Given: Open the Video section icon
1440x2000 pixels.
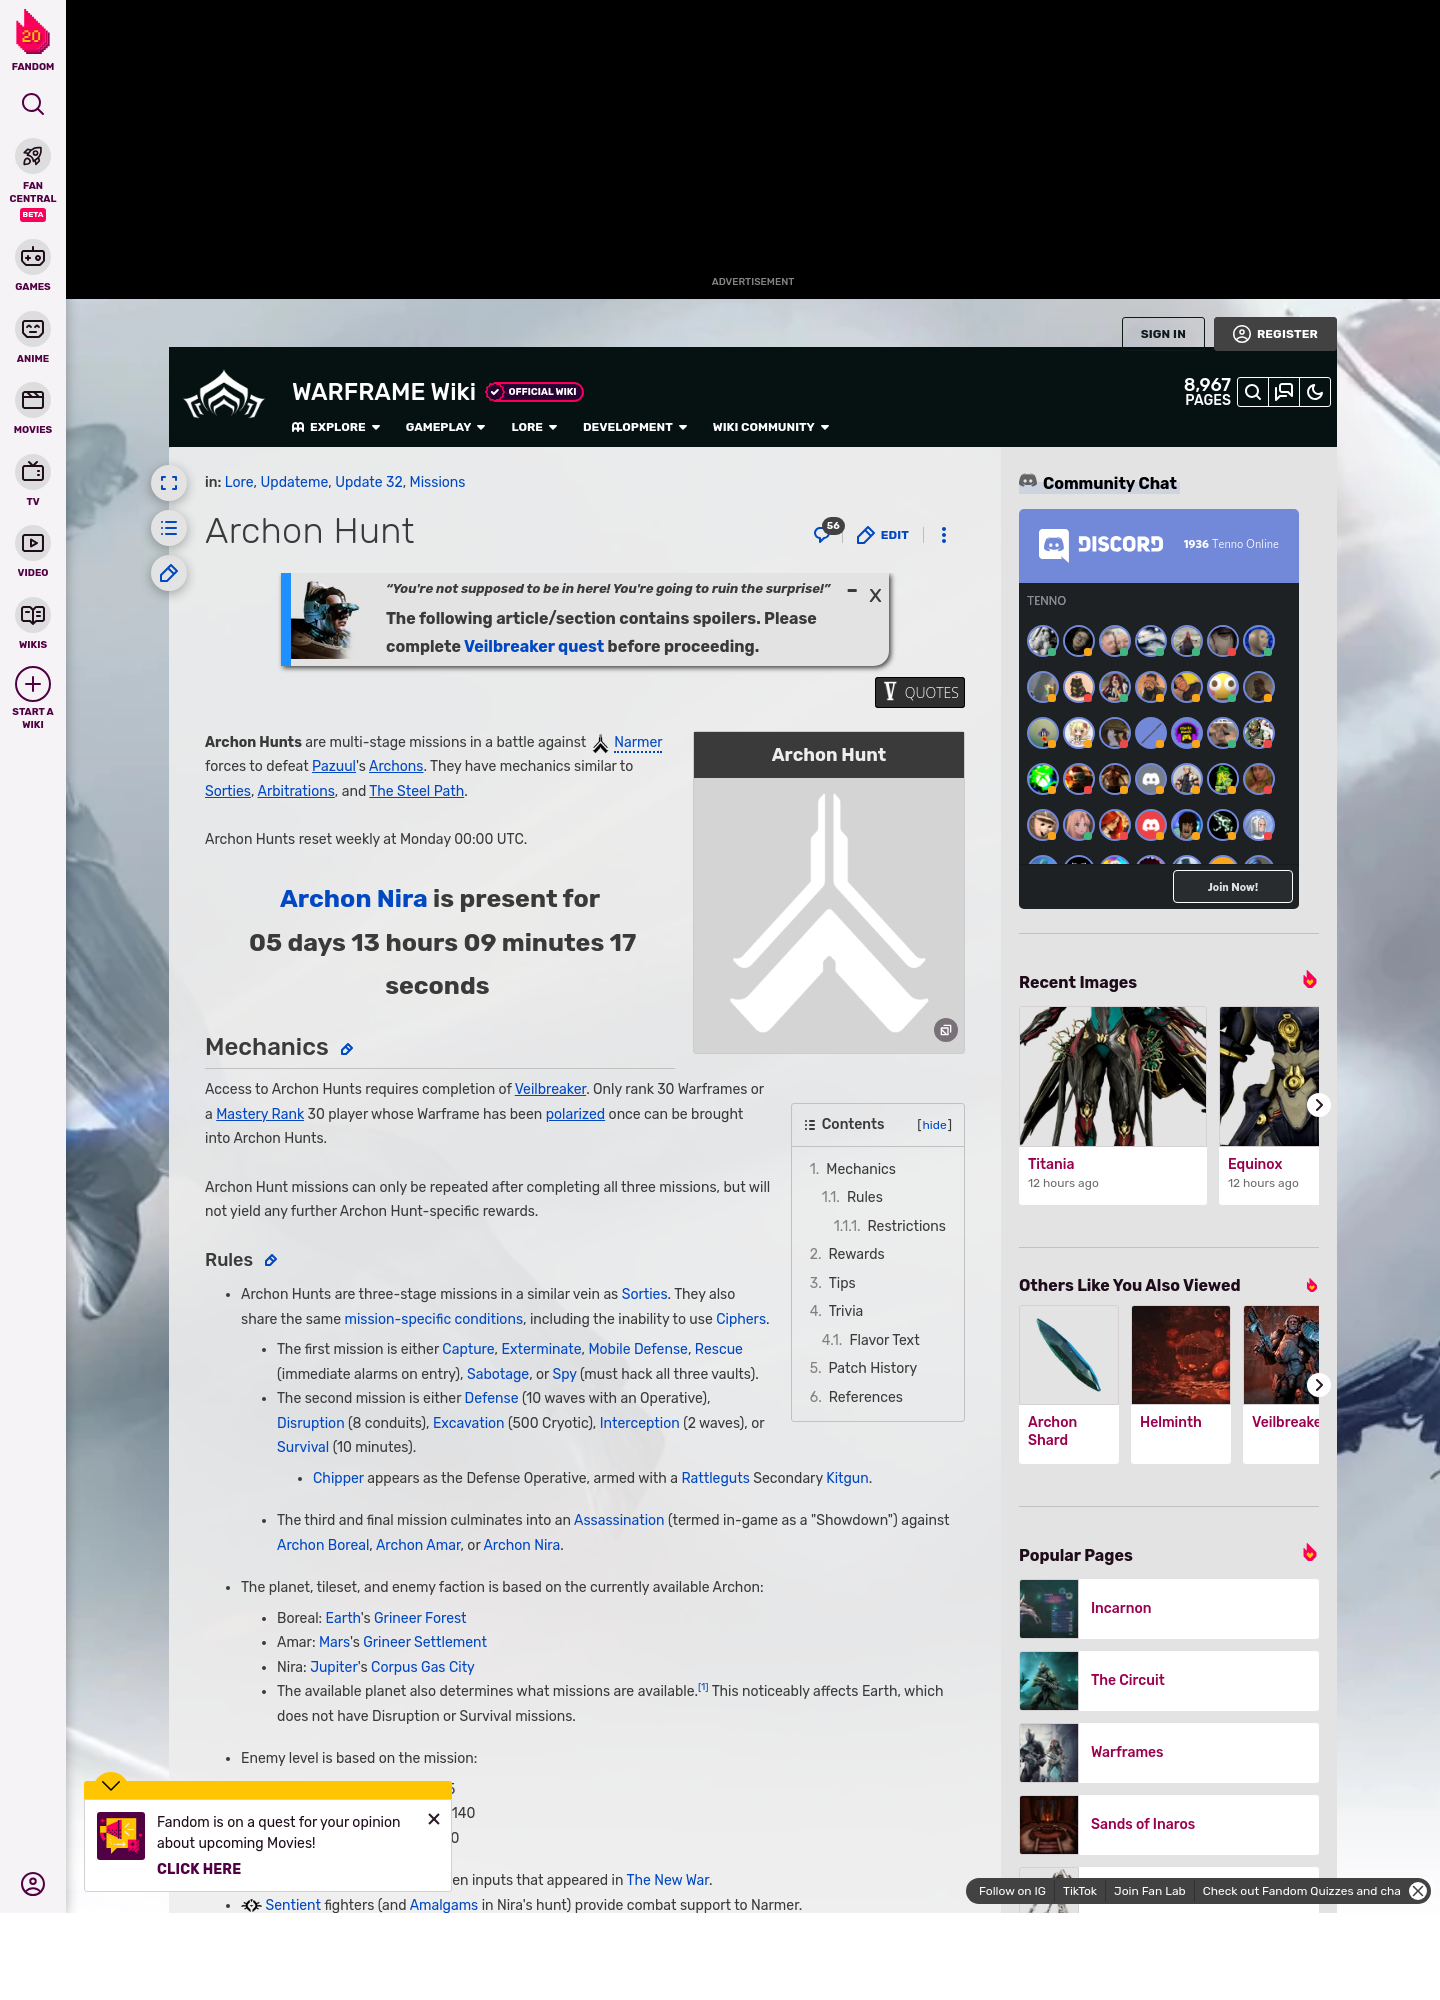Looking at the screenshot, I should coord(33,543).
